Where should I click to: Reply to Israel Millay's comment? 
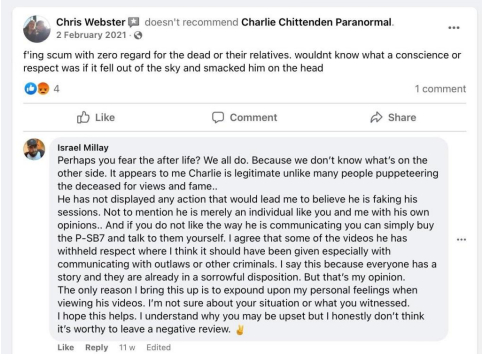96,347
